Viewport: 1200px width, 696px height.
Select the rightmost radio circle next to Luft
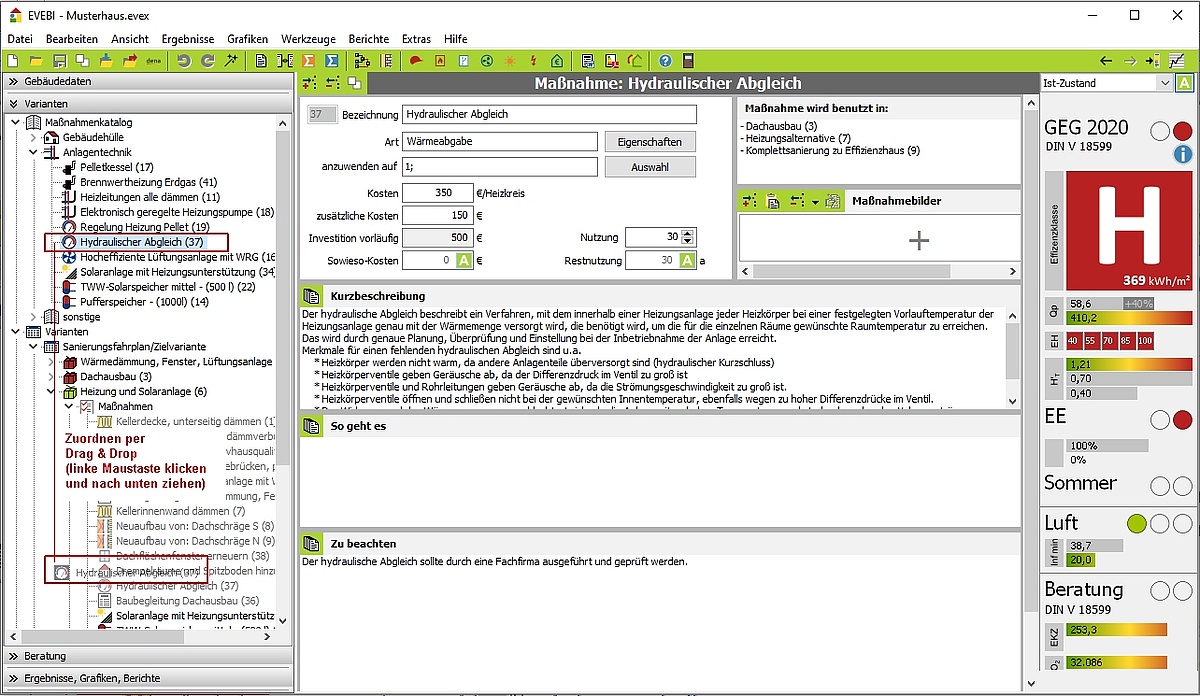(1182, 523)
